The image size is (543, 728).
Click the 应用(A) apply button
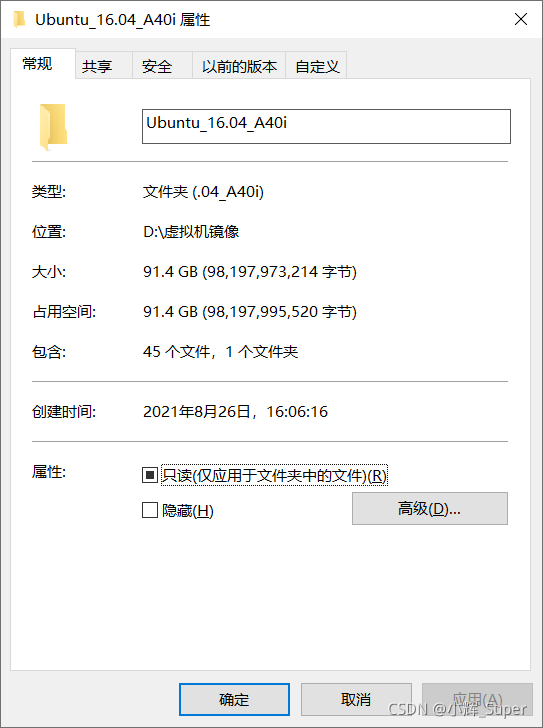(x=477, y=699)
